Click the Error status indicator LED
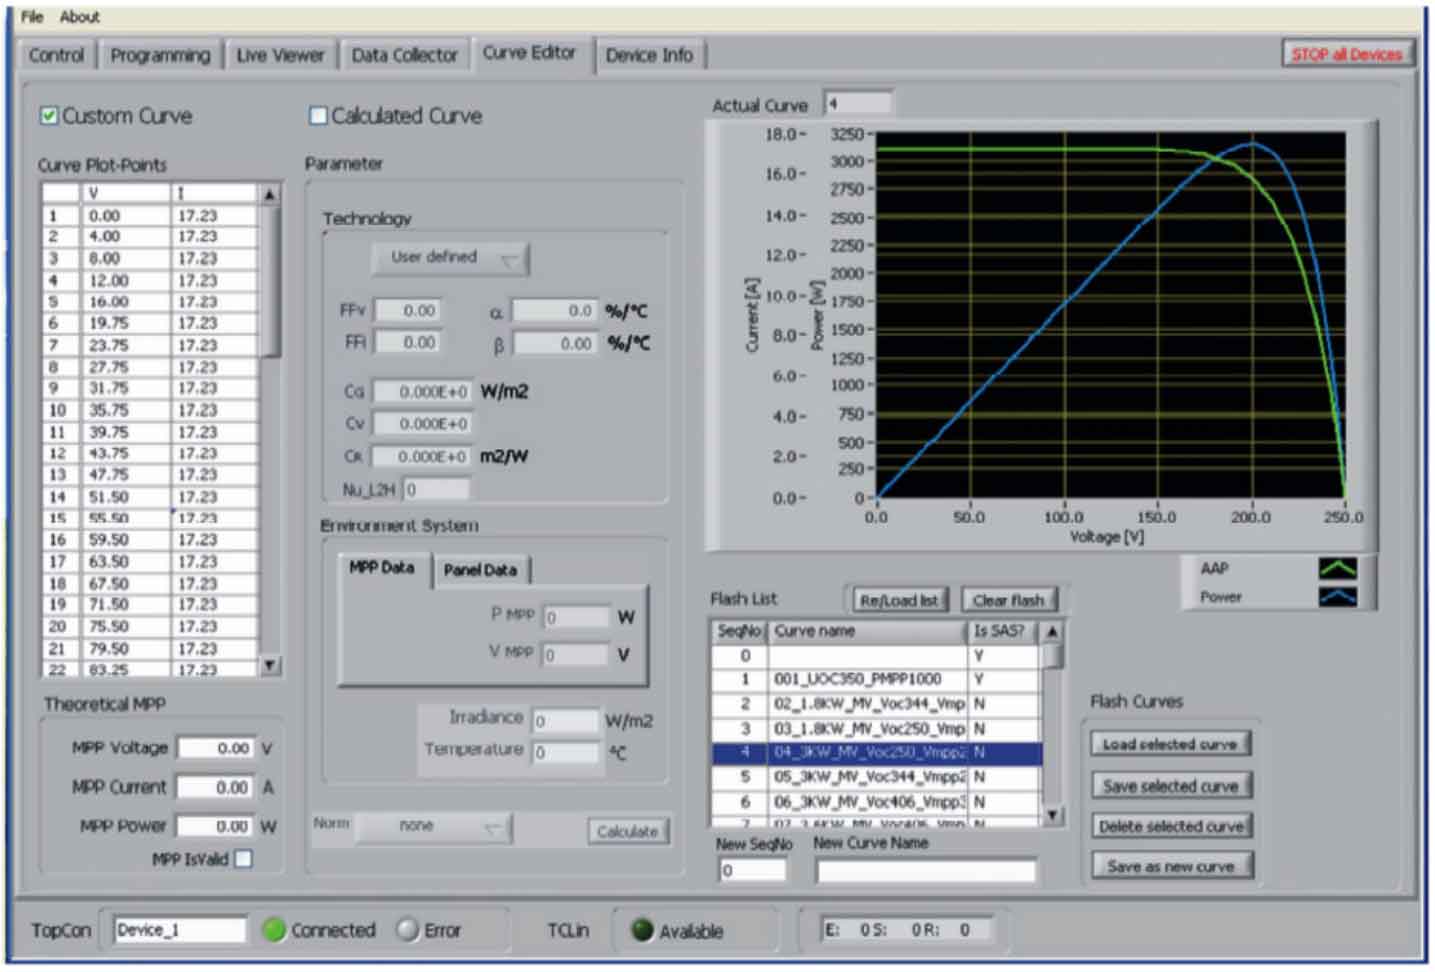1435x972 pixels. pyautogui.click(x=407, y=930)
